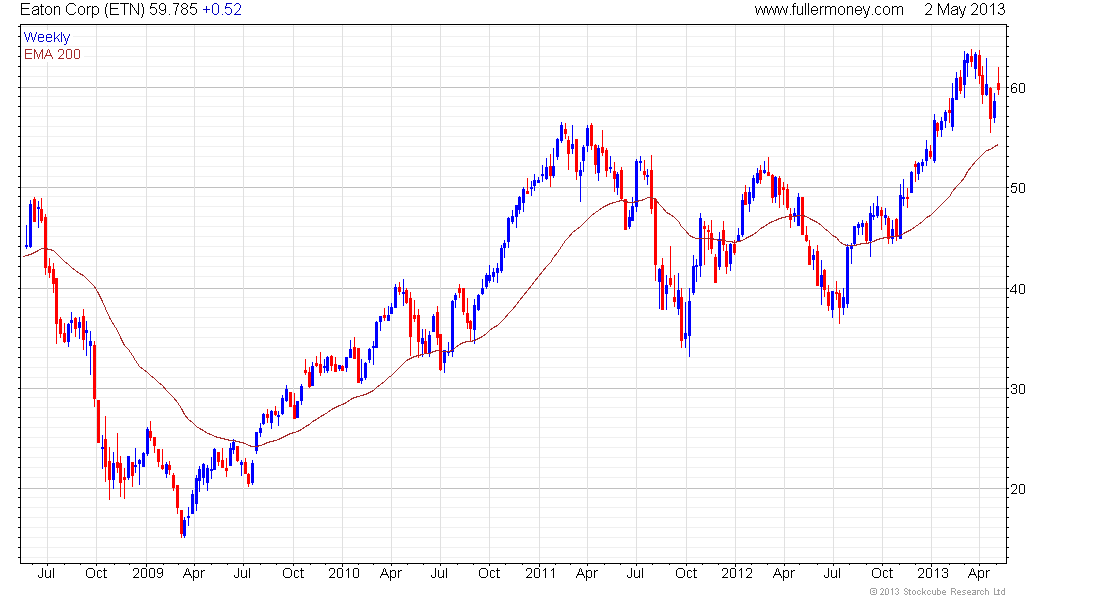
Task: Click the Apr label just after 2009
Action: pyautogui.click(x=194, y=573)
